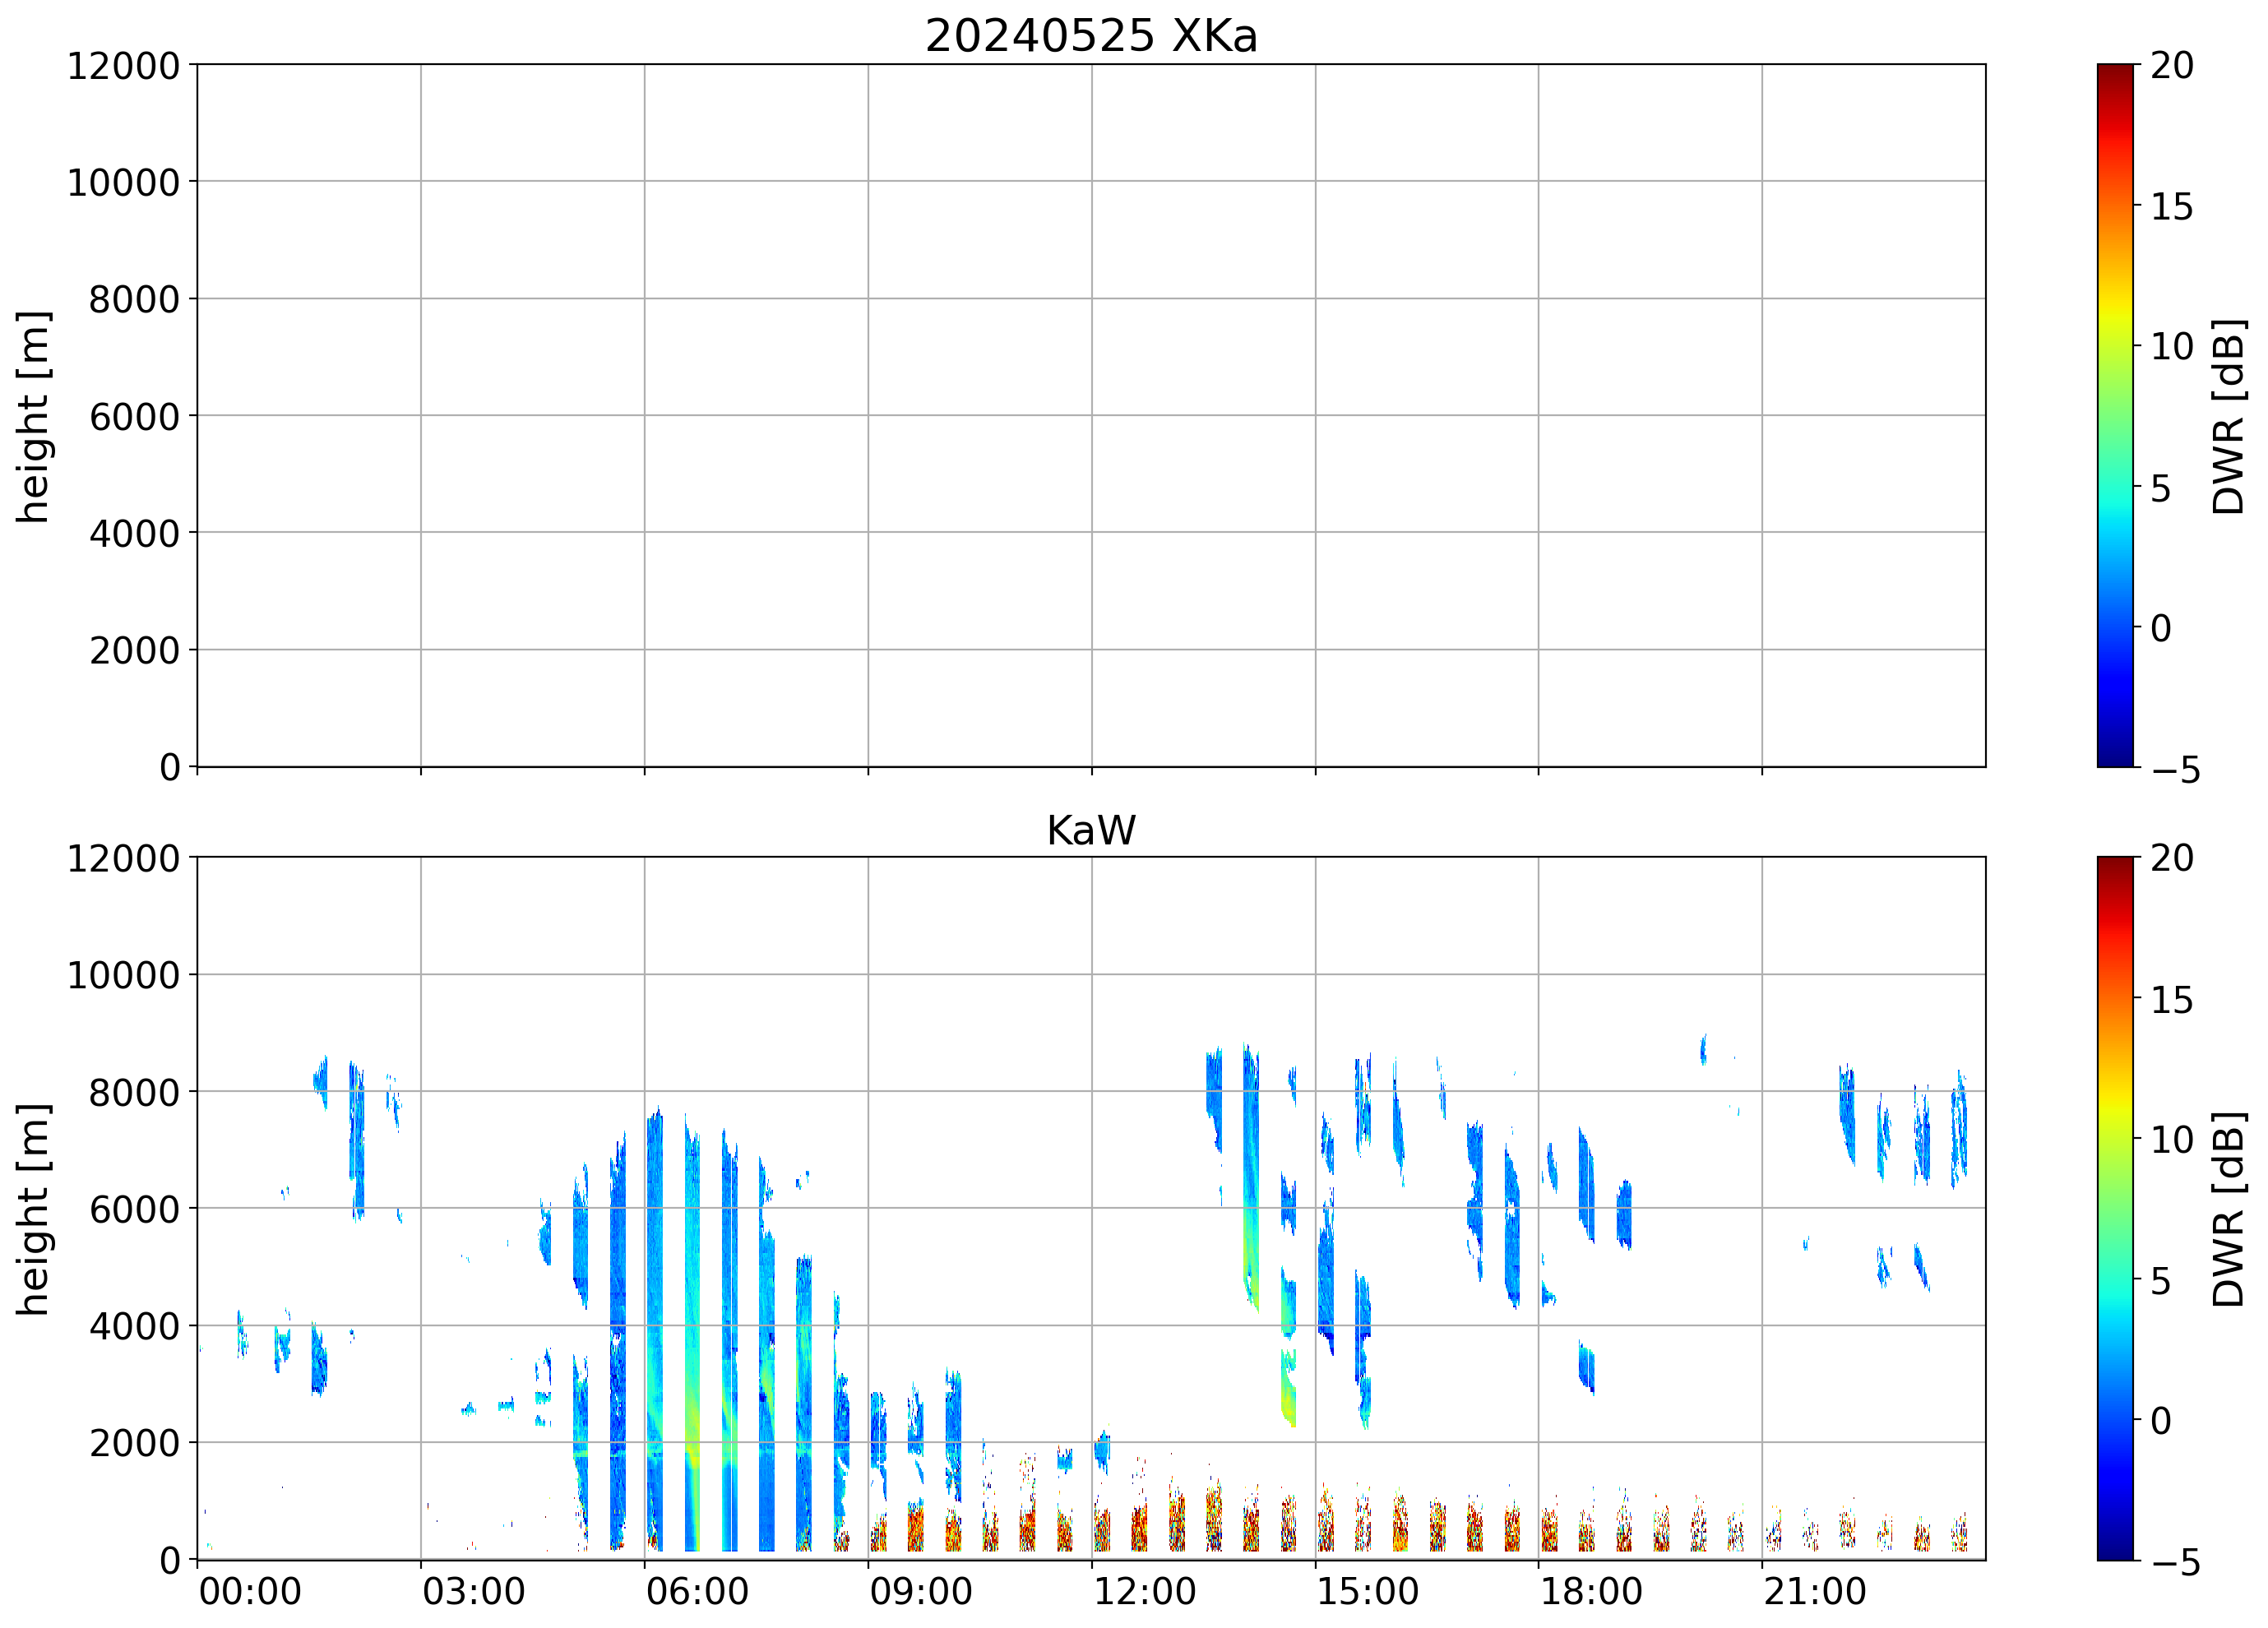The width and height of the screenshot is (2268, 1628).
Task: Click the −5 tick on the bottom colorbar
Action: click(2175, 1562)
